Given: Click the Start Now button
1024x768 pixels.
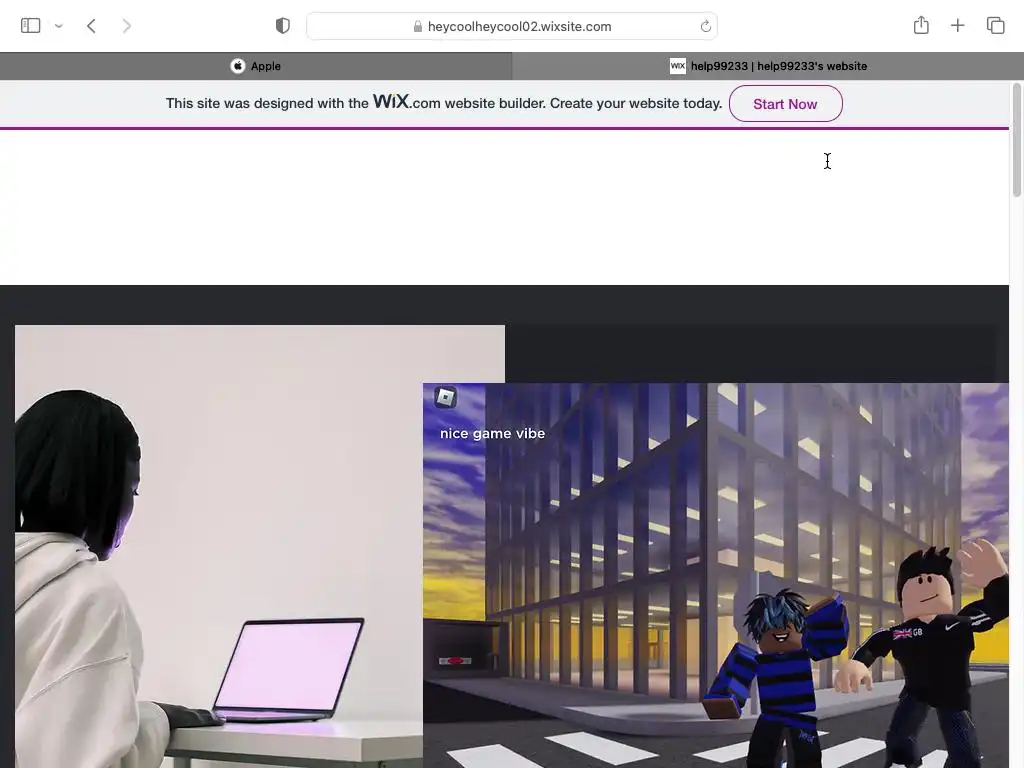Looking at the screenshot, I should click(785, 104).
